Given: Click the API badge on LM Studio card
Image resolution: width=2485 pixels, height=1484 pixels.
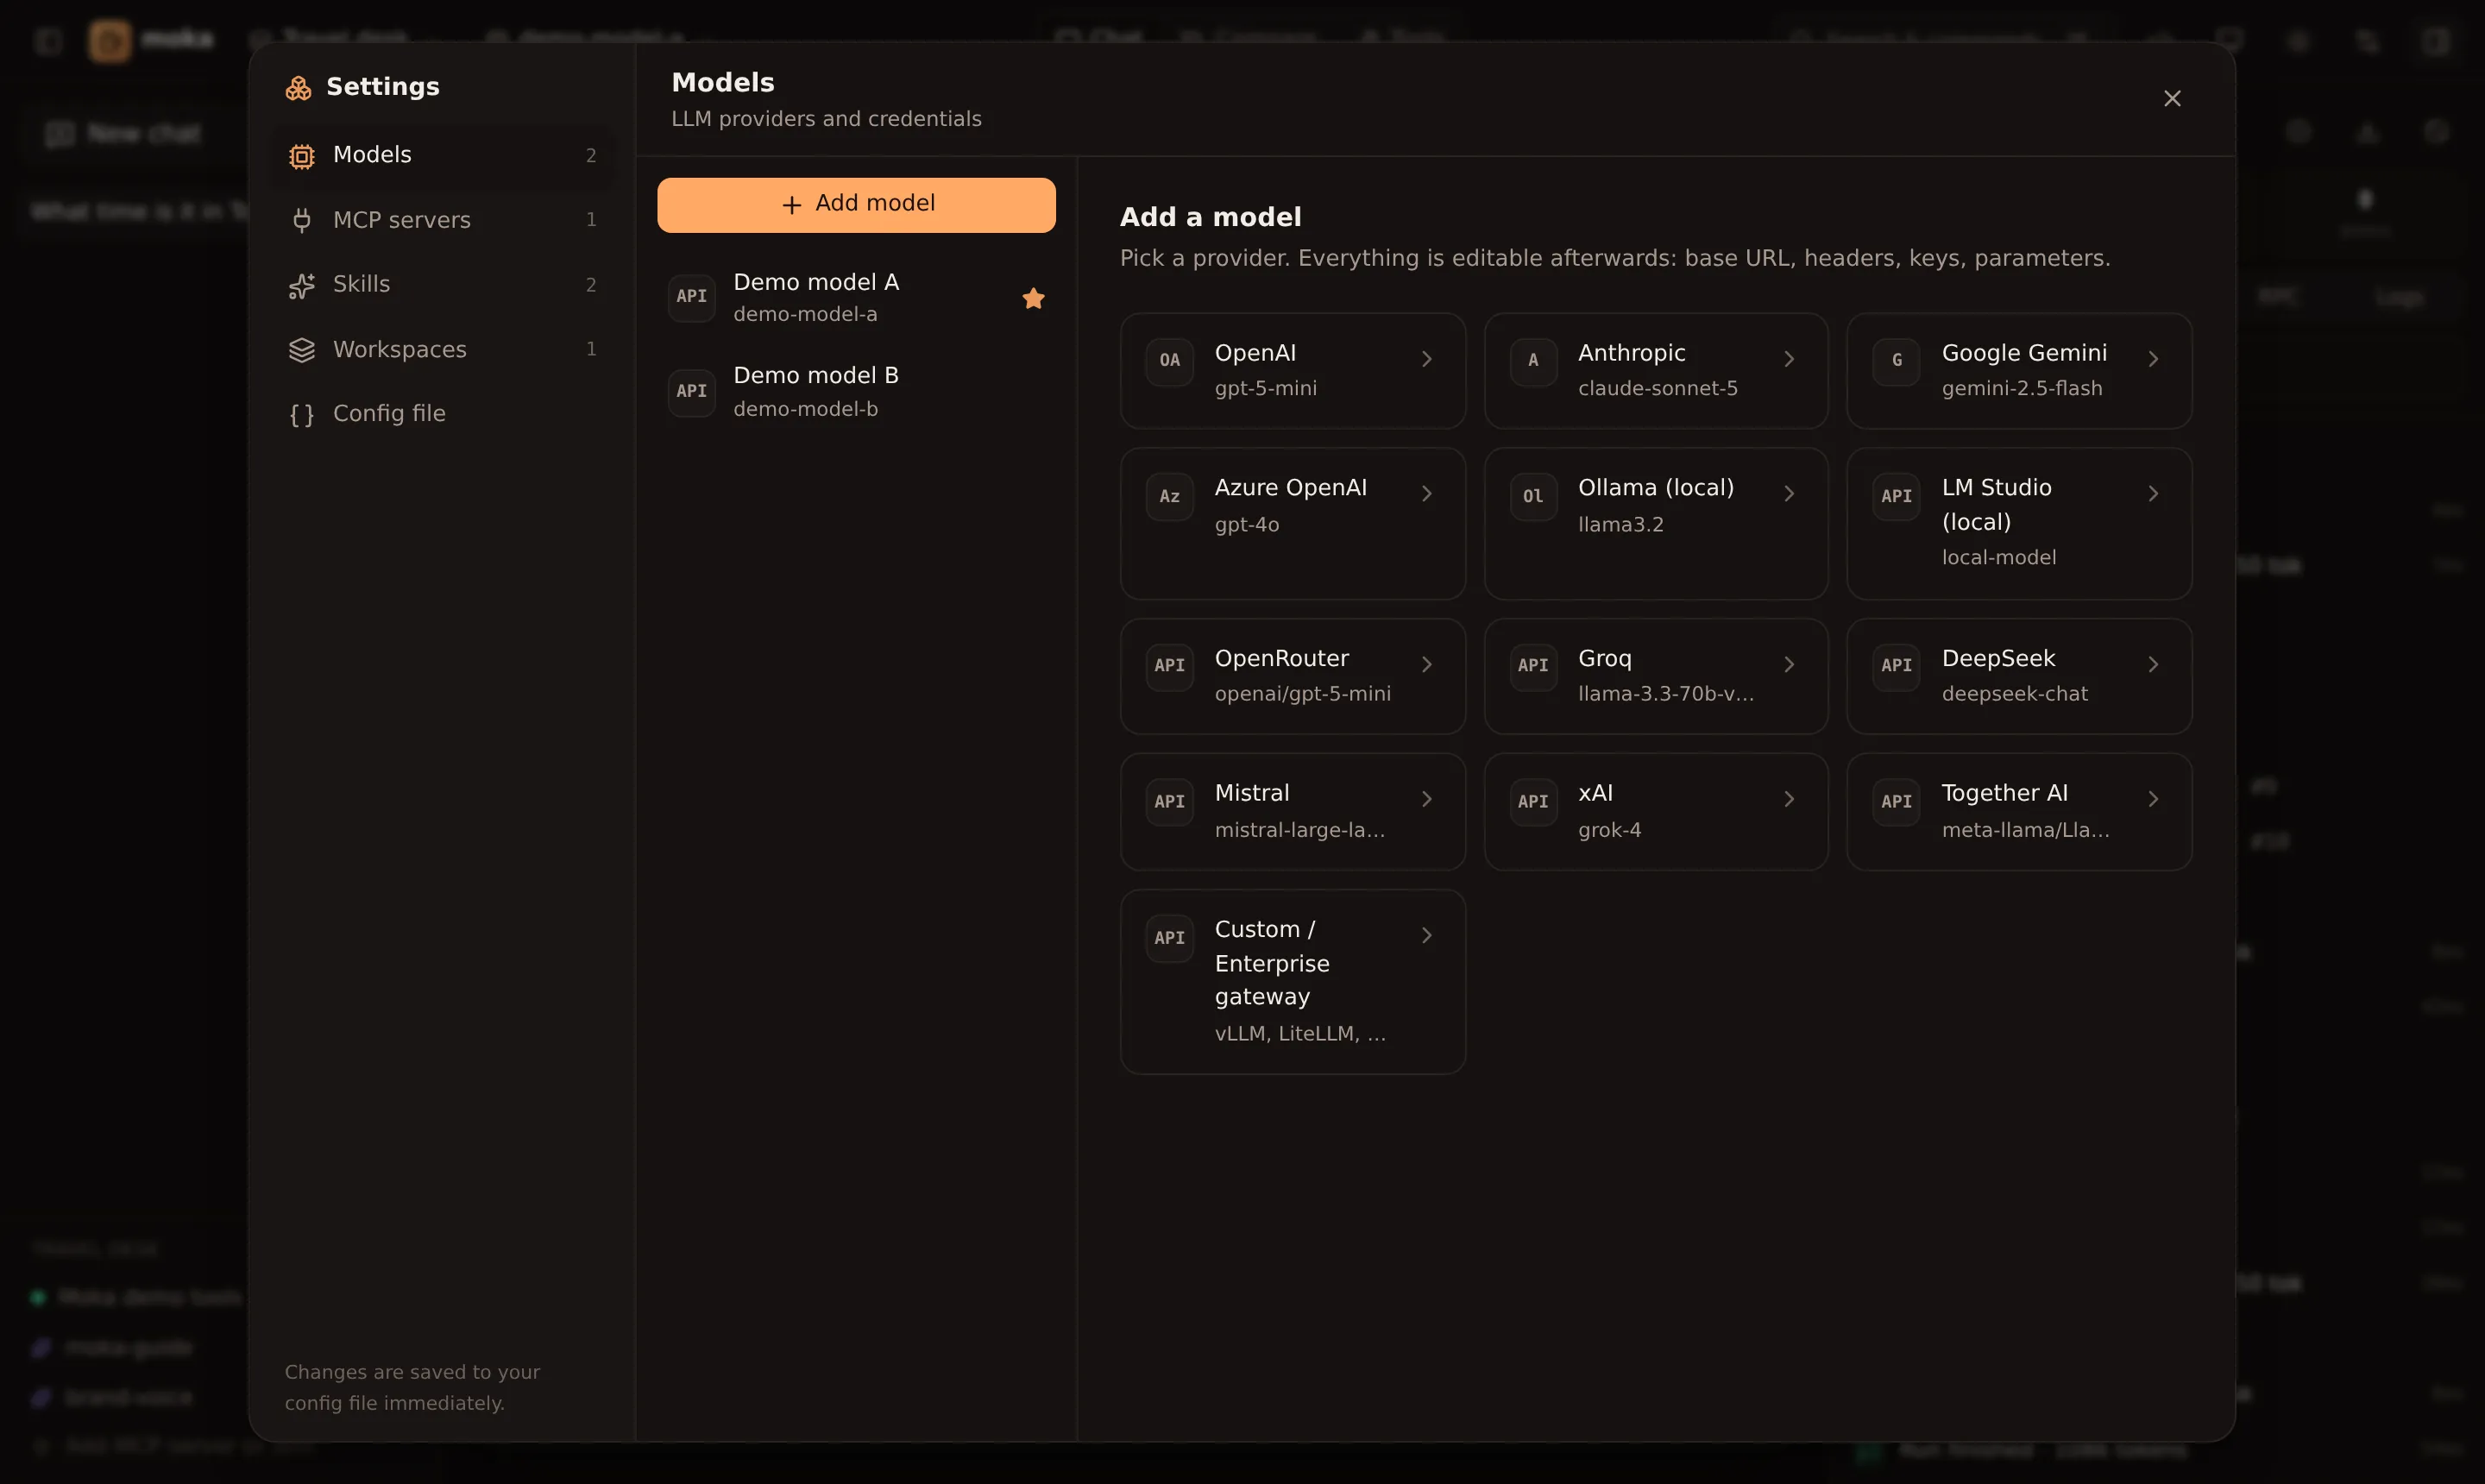Looking at the screenshot, I should 1896,497.
